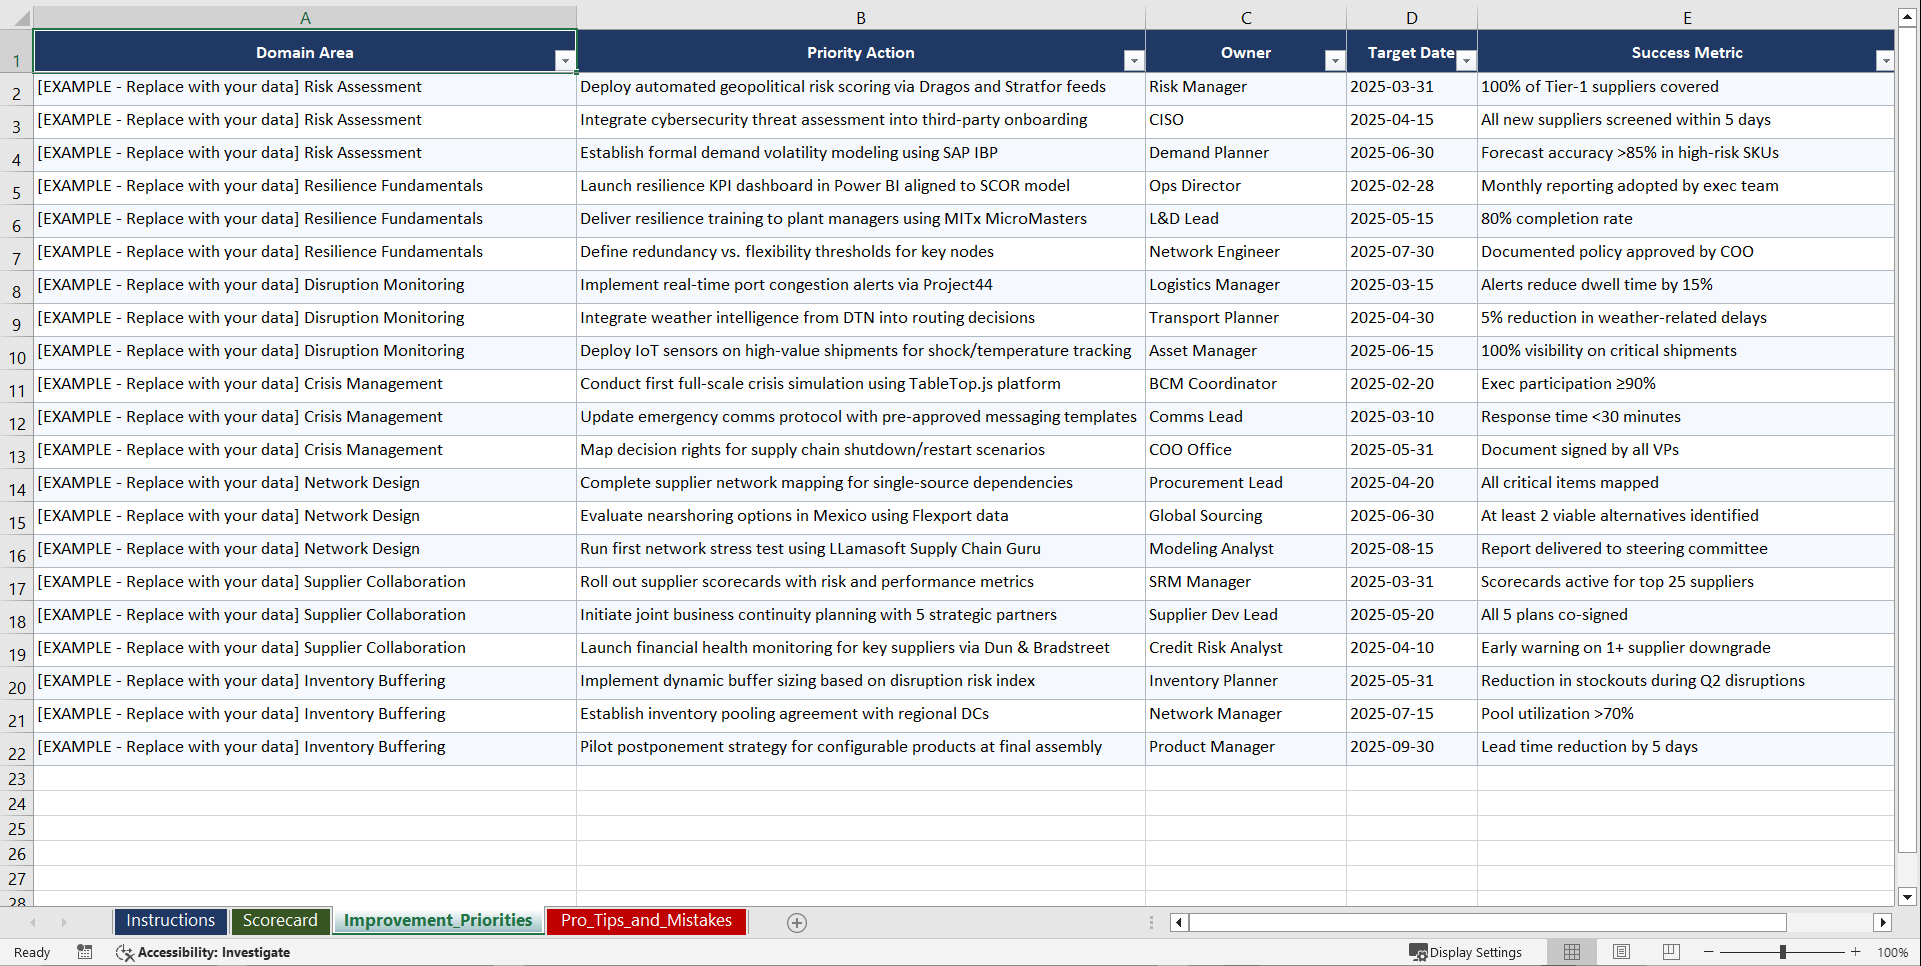Click the Zoom In plus icon
Viewport: 1921px width, 966px height.
(x=1856, y=952)
